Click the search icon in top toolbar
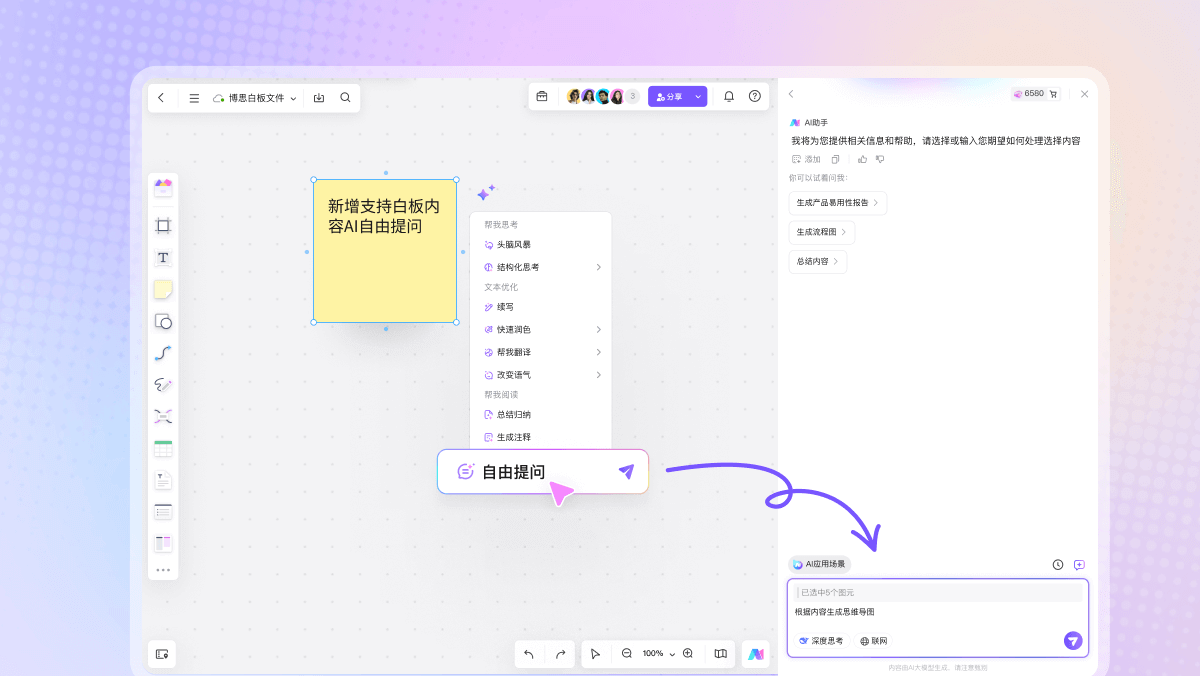The width and height of the screenshot is (1200, 676). pyautogui.click(x=345, y=98)
